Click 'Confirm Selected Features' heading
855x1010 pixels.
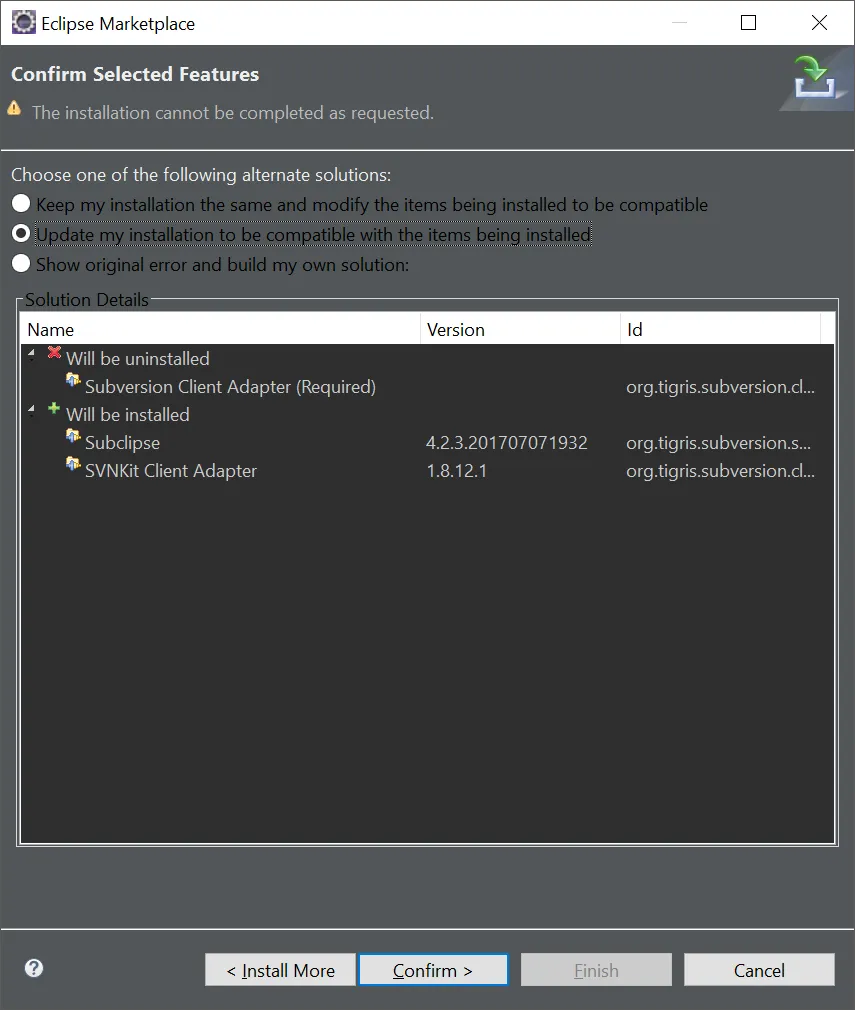(135, 74)
